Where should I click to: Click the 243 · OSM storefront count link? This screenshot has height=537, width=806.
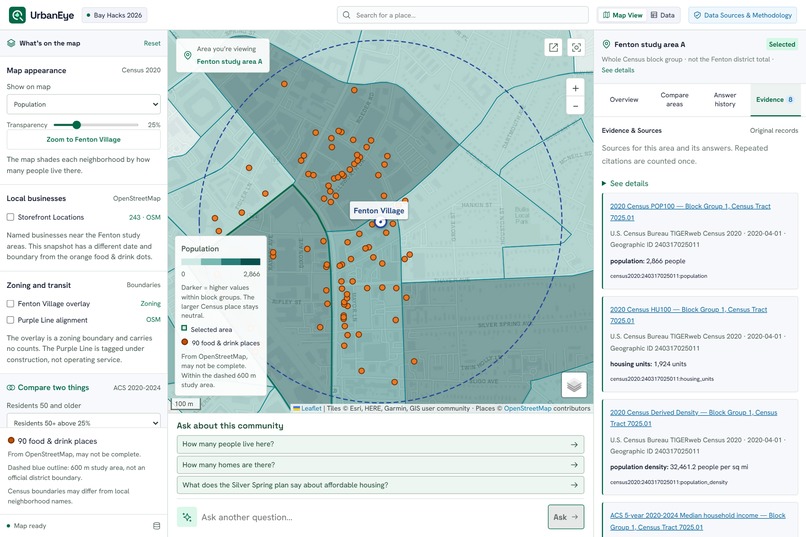pos(144,217)
